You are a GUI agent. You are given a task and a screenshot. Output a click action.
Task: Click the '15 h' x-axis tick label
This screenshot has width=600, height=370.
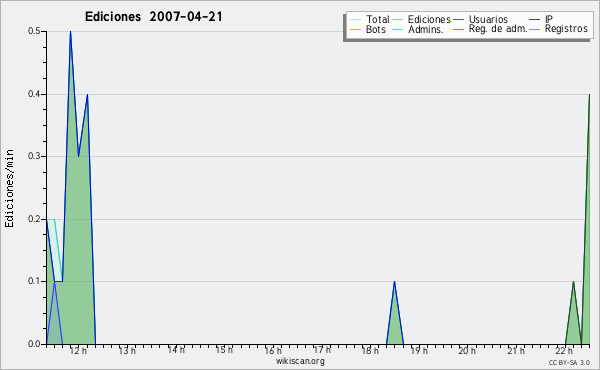click(x=224, y=350)
